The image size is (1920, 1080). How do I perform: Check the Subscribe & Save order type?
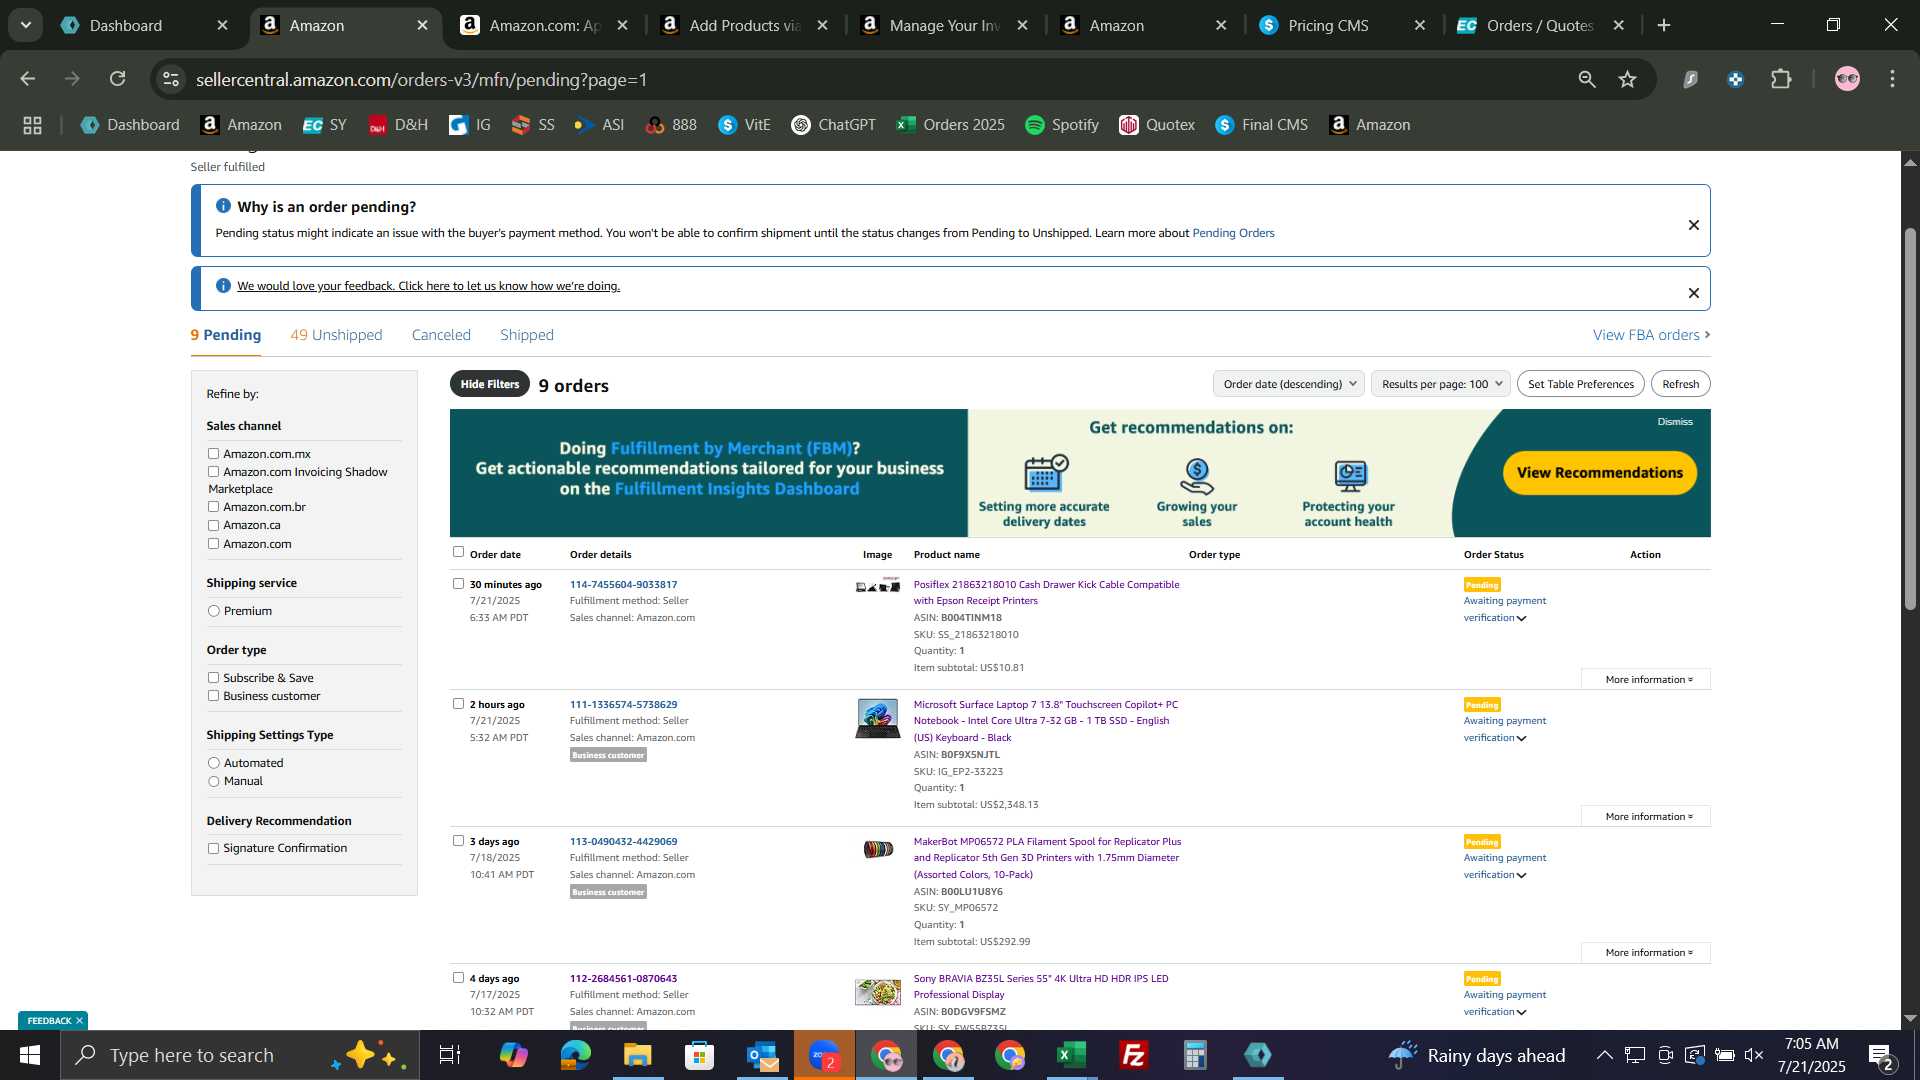(213, 678)
